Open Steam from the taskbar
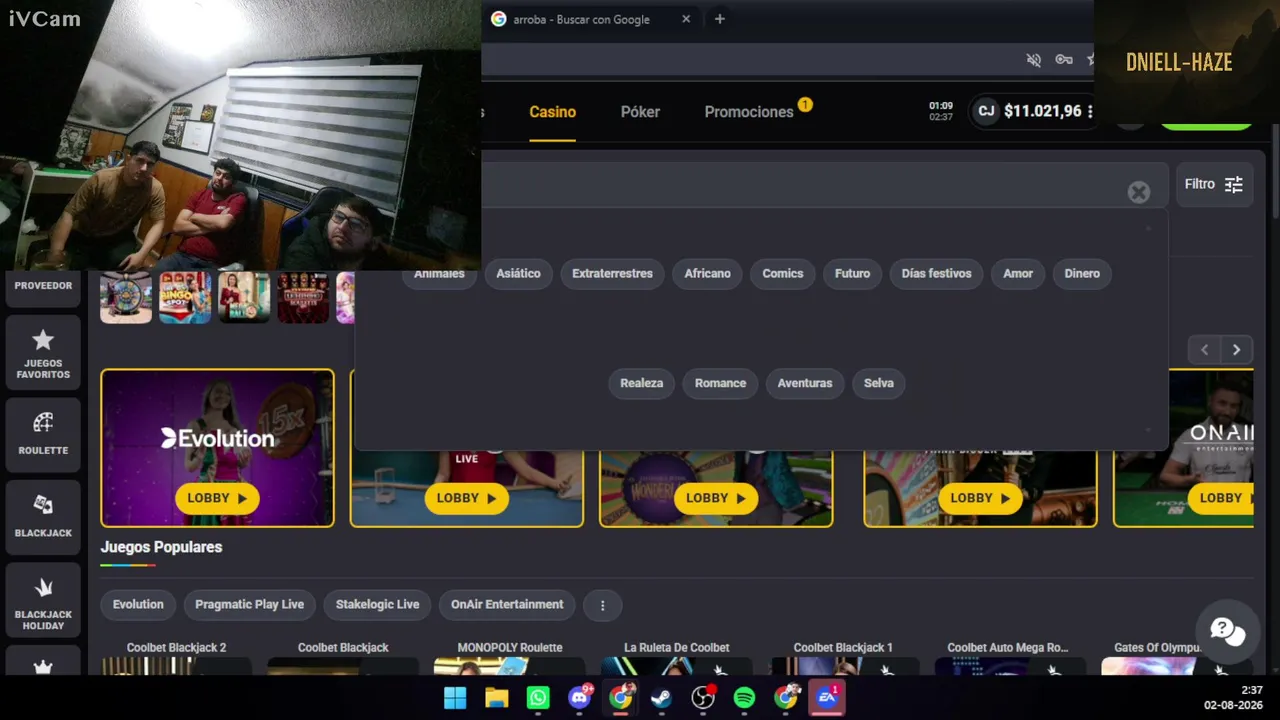 [x=661, y=697]
